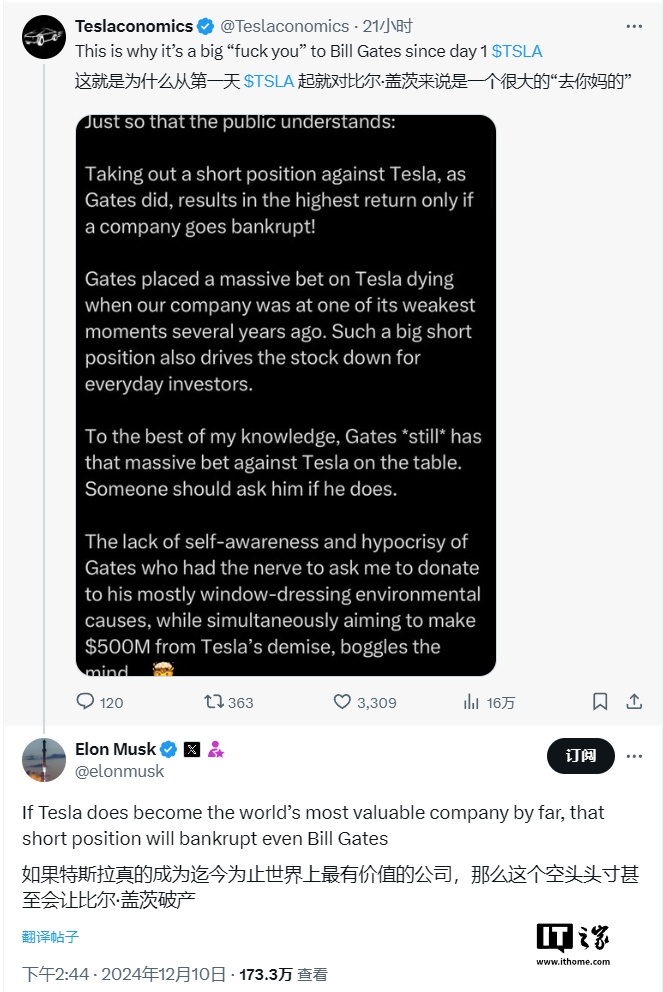Click the 订阅 subscribe button
This screenshot has height=992, width=663.
(x=580, y=756)
